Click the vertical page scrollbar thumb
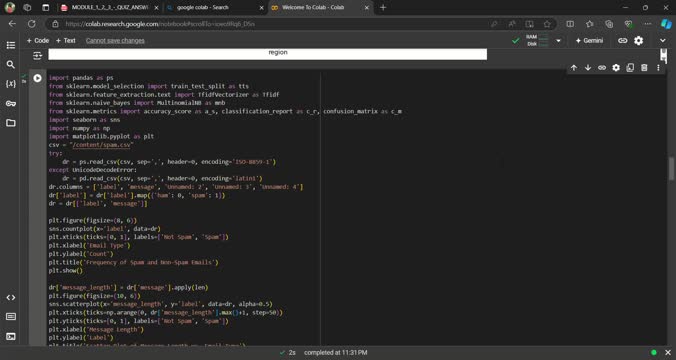 pyautogui.click(x=671, y=169)
